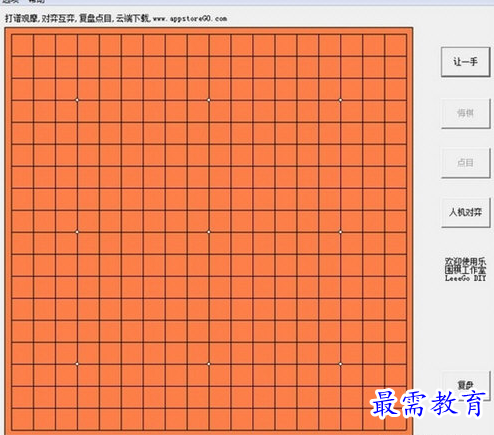
Task: Click the www.appstoreGO.com address text
Action: [190, 19]
